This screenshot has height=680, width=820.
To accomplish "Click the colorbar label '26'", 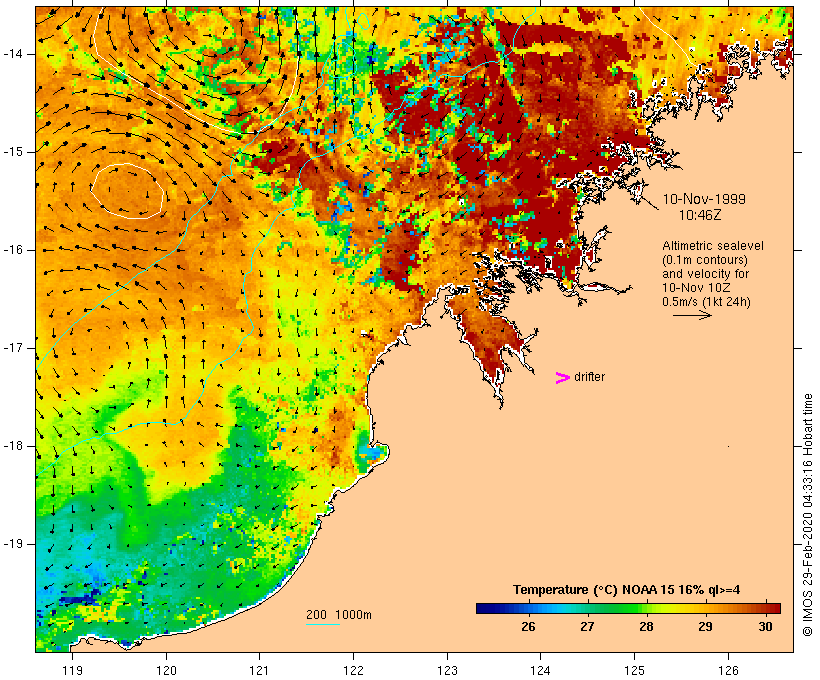I will click(x=528, y=626).
